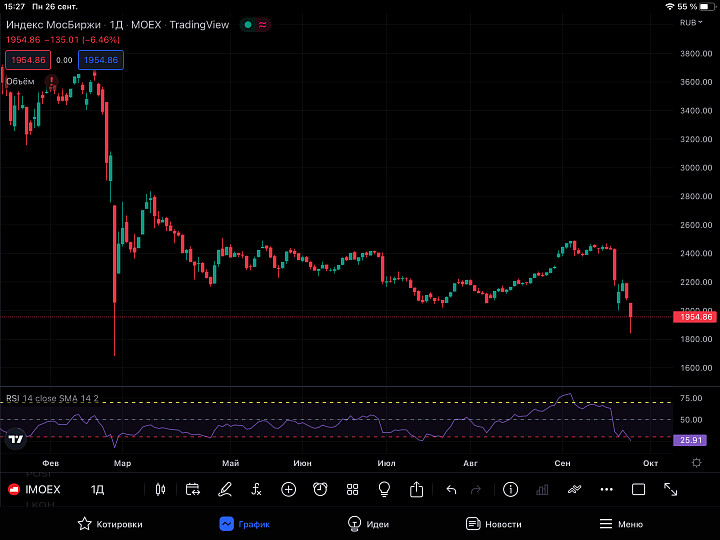This screenshot has height=540, width=720.
Task: Enter fullscreen with diagonal arrows icon
Action: click(670, 489)
